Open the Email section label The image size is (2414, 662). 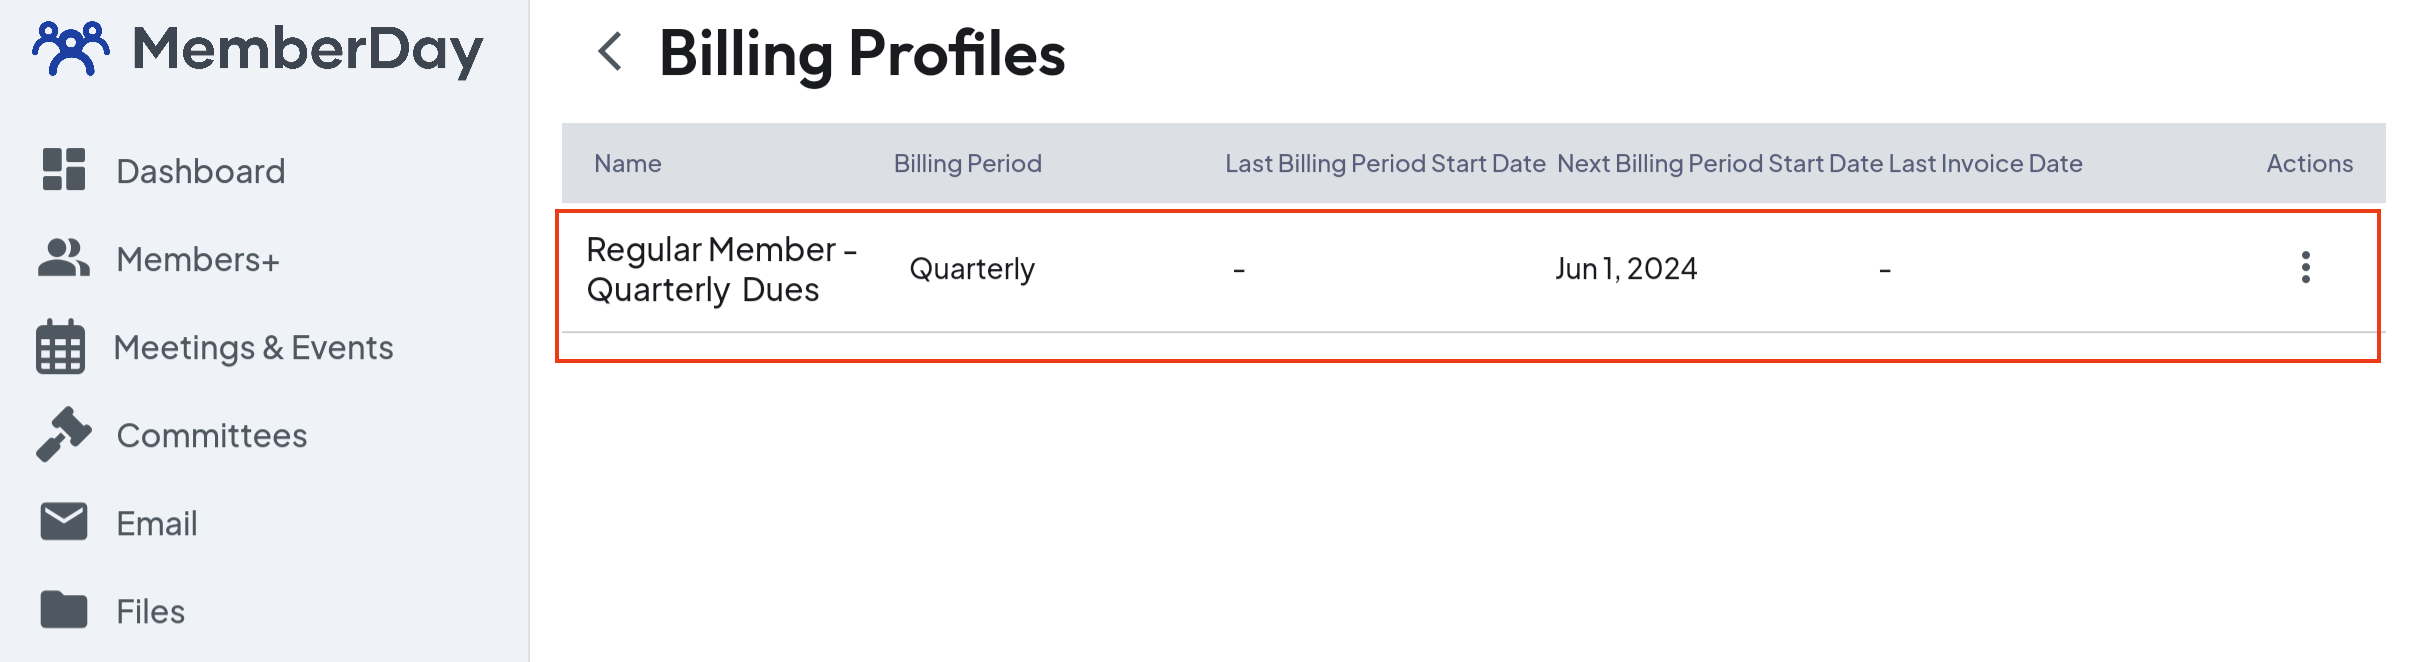tap(156, 524)
